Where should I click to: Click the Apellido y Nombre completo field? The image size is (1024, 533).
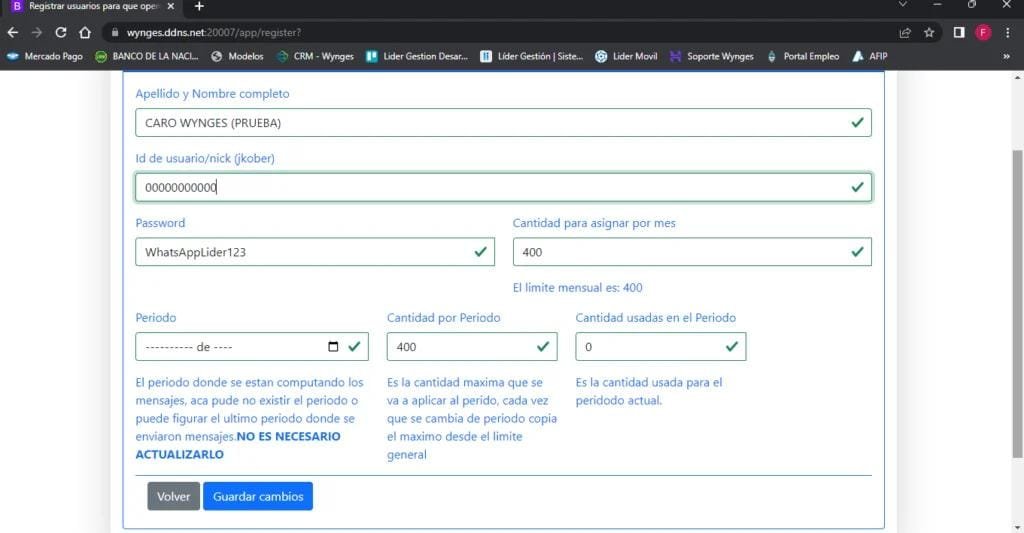(x=490, y=122)
